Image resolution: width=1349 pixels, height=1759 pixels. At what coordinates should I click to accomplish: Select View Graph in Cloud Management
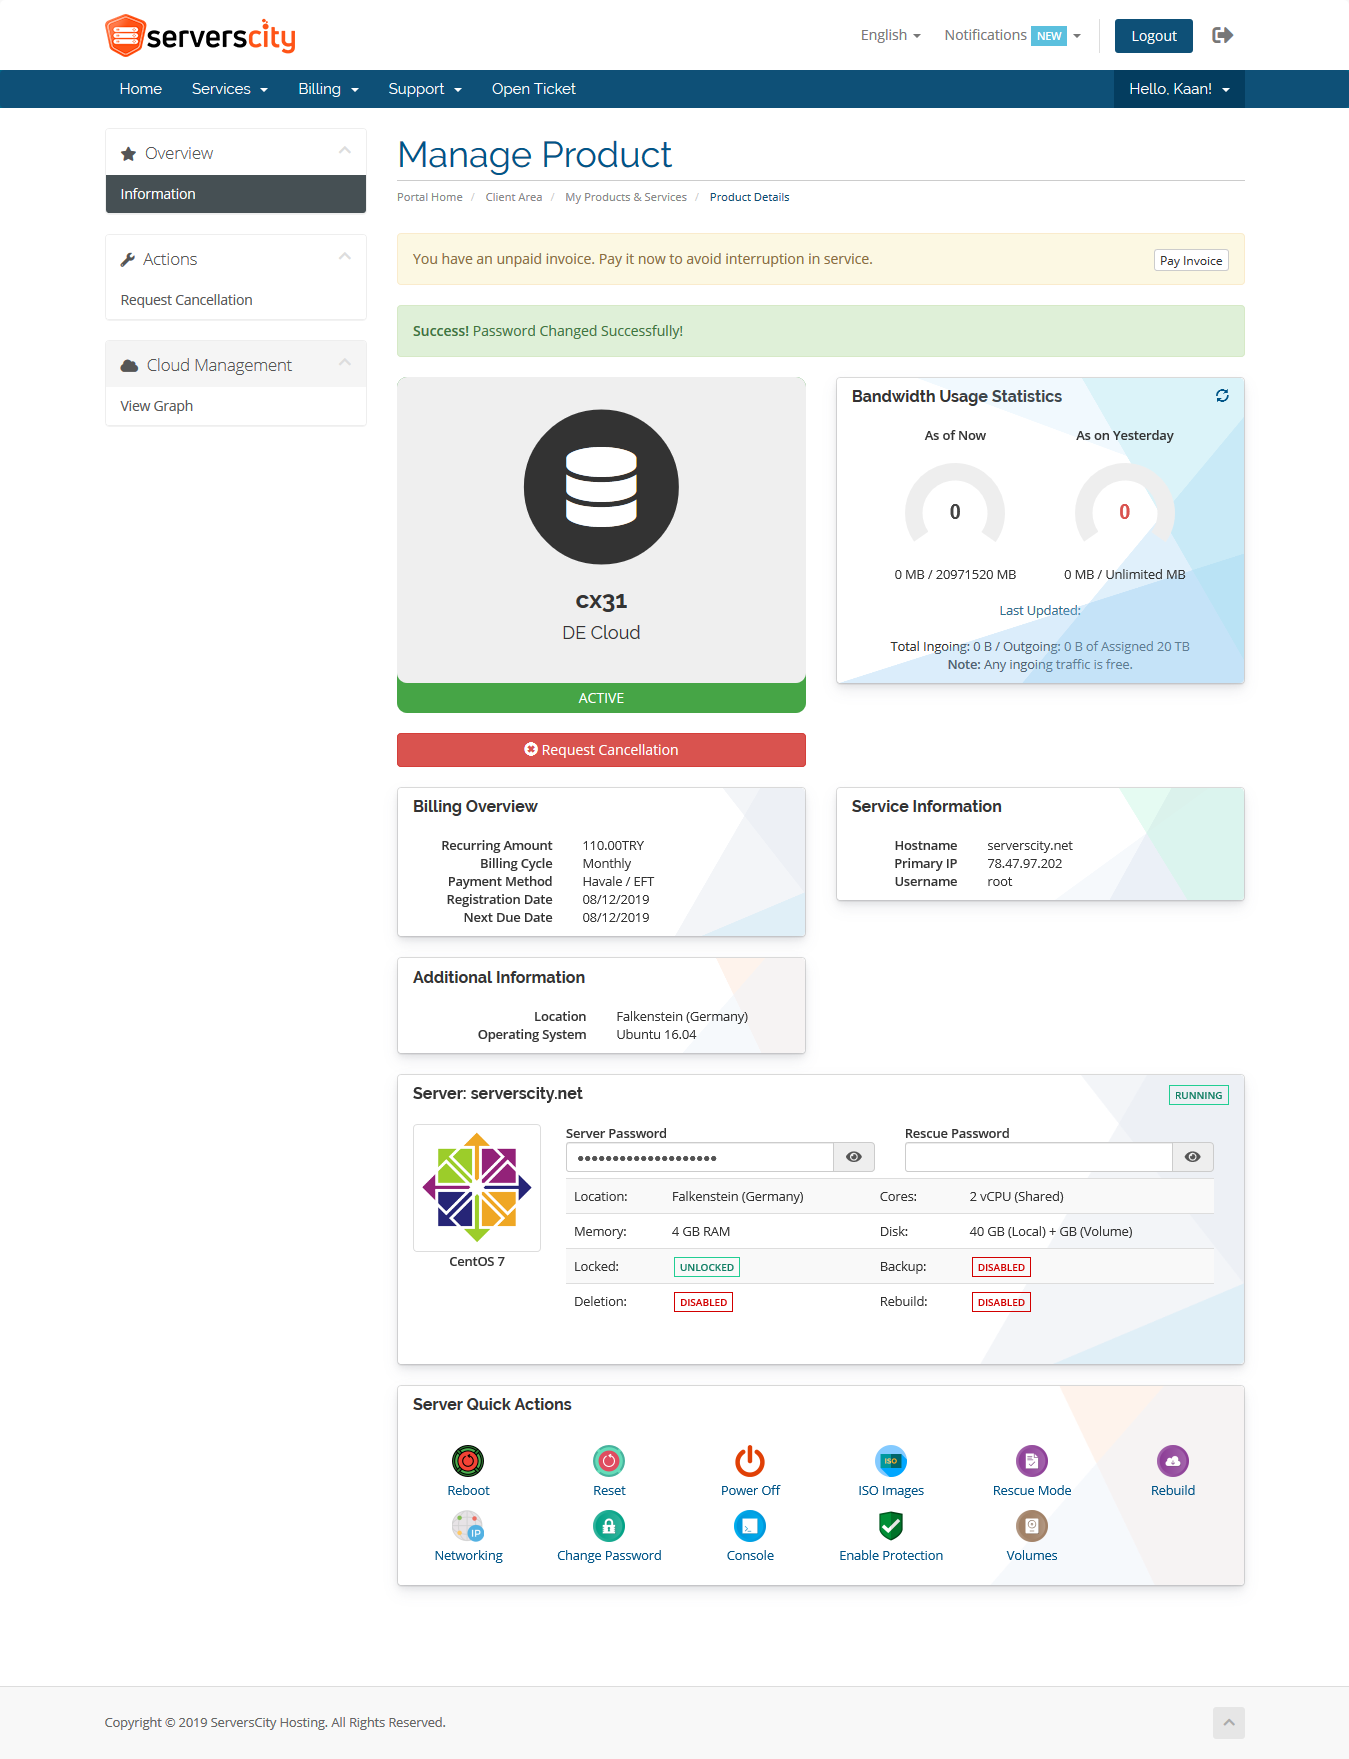coord(156,406)
